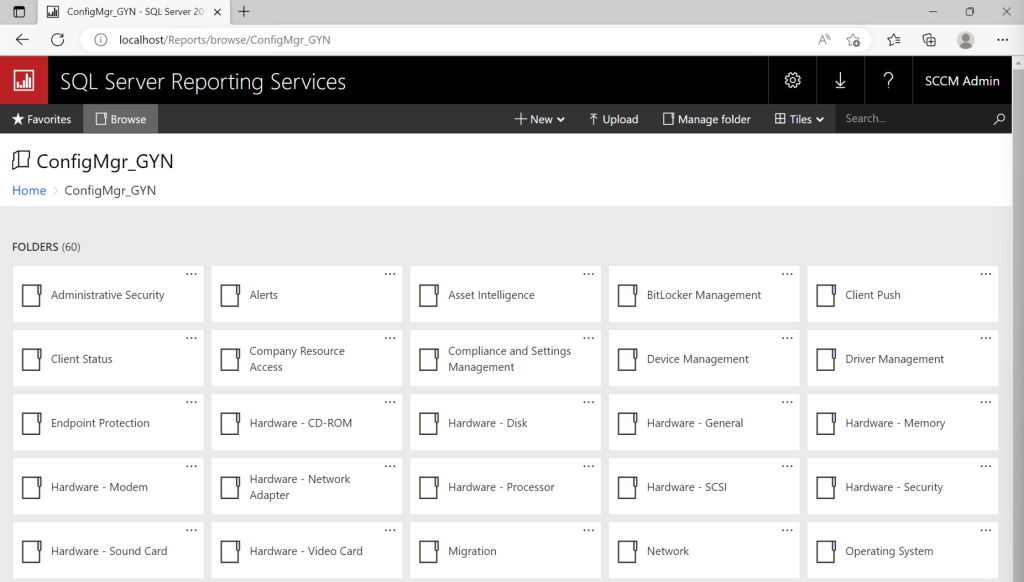Refresh the browser page
The width and height of the screenshot is (1024, 582).
click(57, 40)
